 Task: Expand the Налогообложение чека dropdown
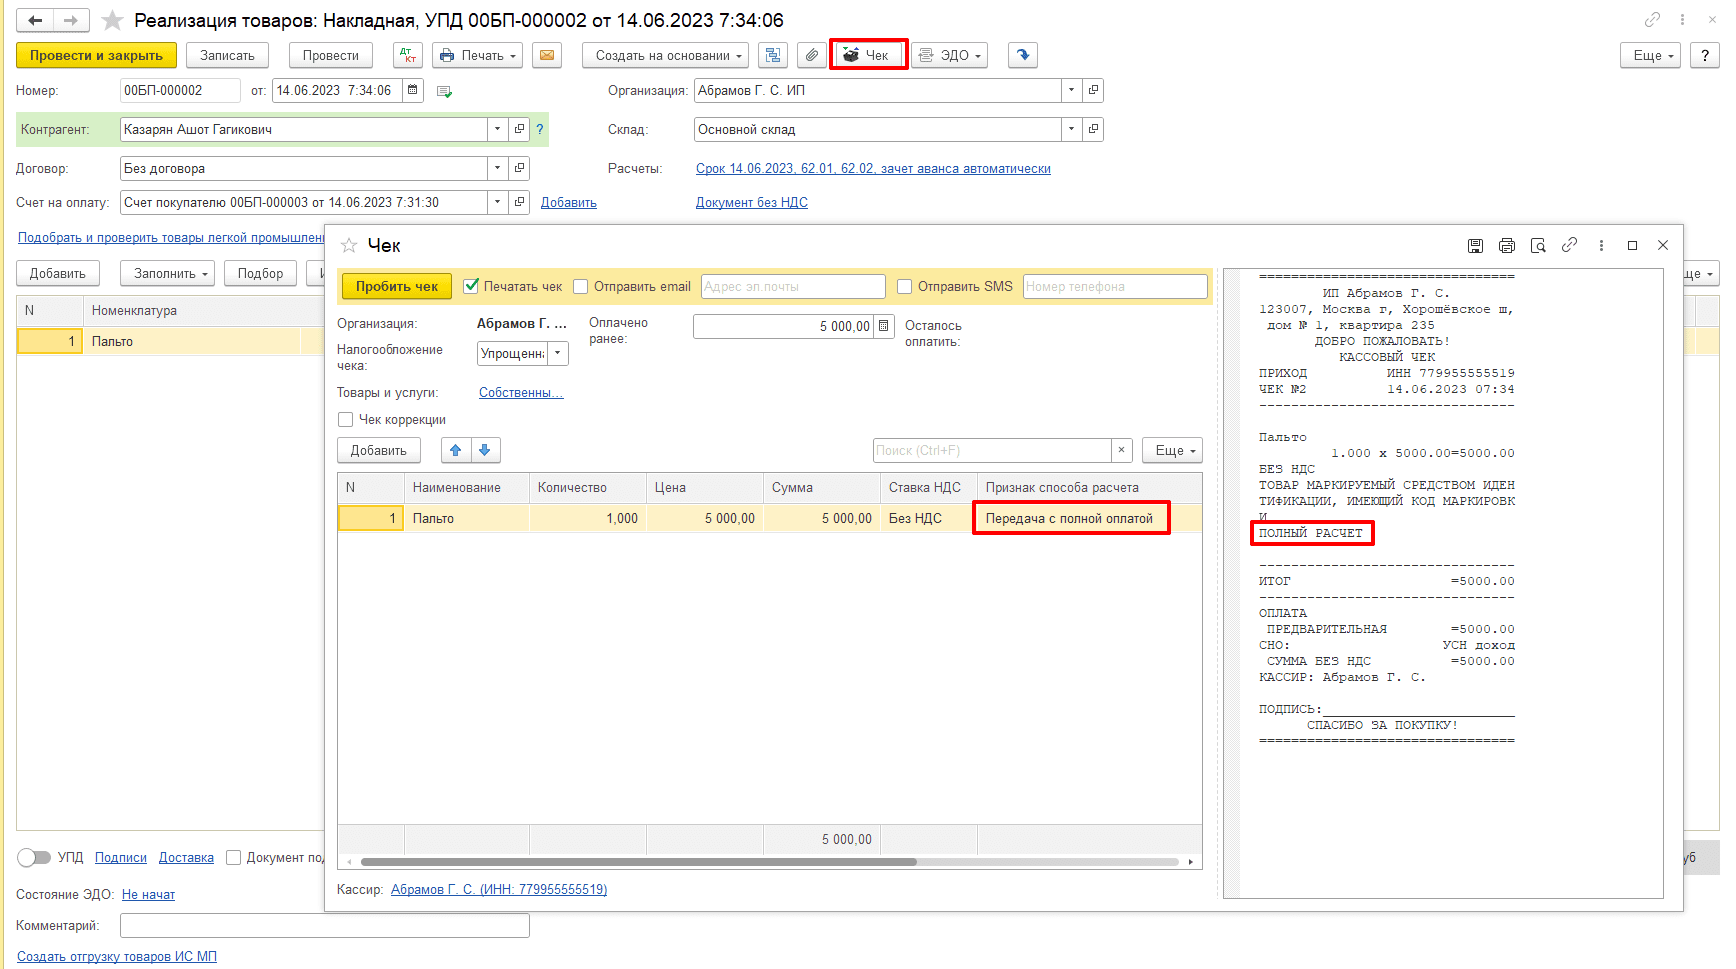pos(558,353)
